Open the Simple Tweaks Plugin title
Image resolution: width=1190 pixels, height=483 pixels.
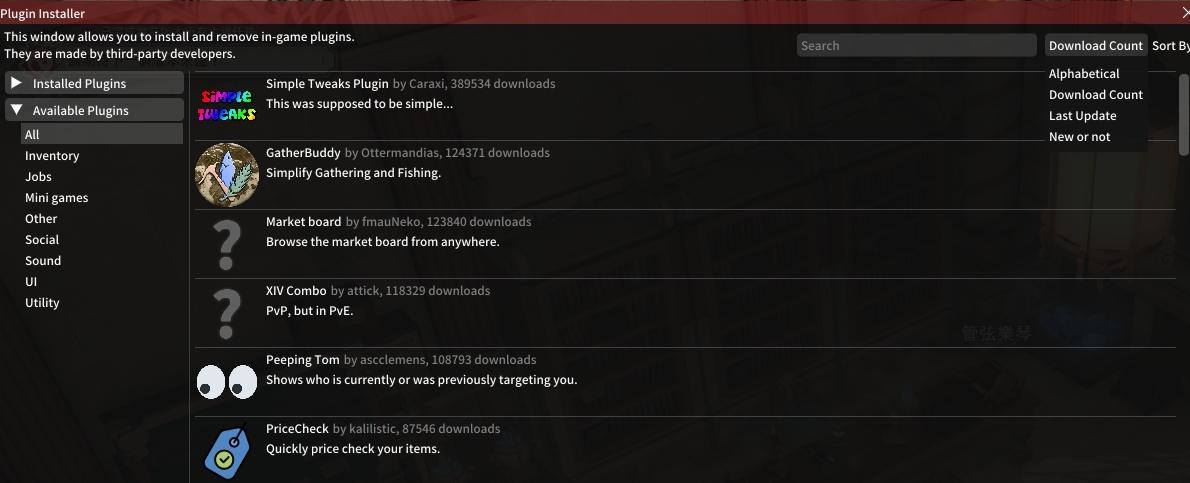[327, 84]
